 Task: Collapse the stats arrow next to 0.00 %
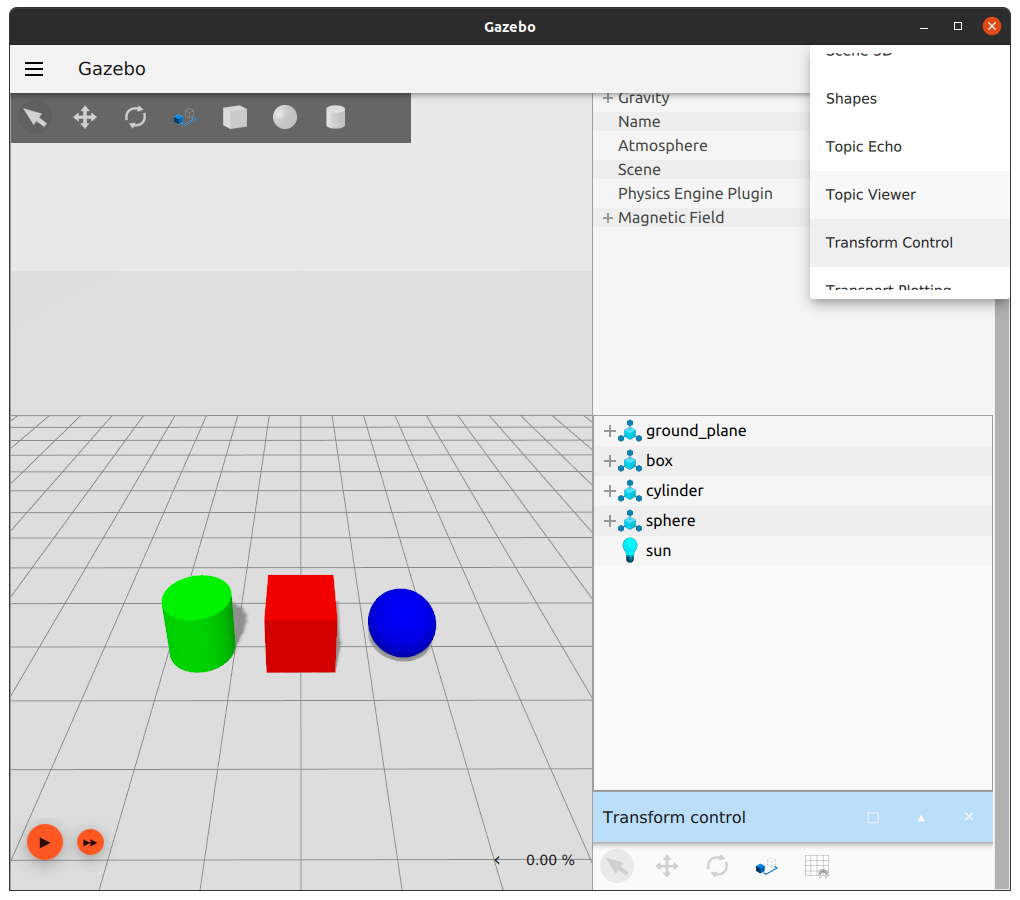[x=498, y=860]
